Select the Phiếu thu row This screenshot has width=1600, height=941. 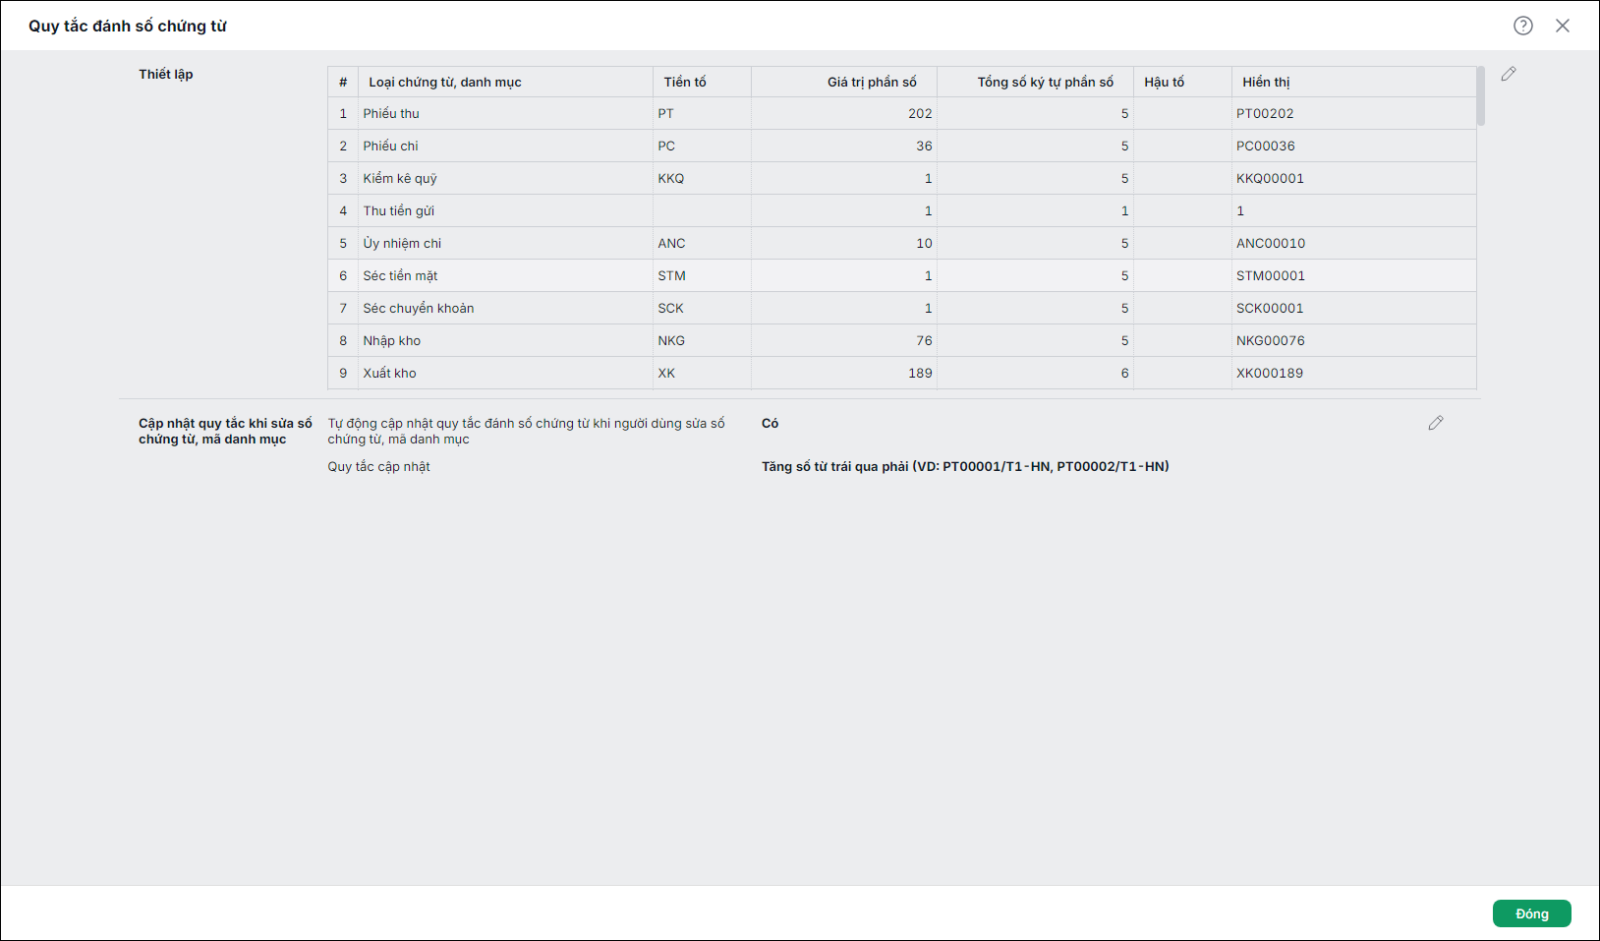pos(902,113)
